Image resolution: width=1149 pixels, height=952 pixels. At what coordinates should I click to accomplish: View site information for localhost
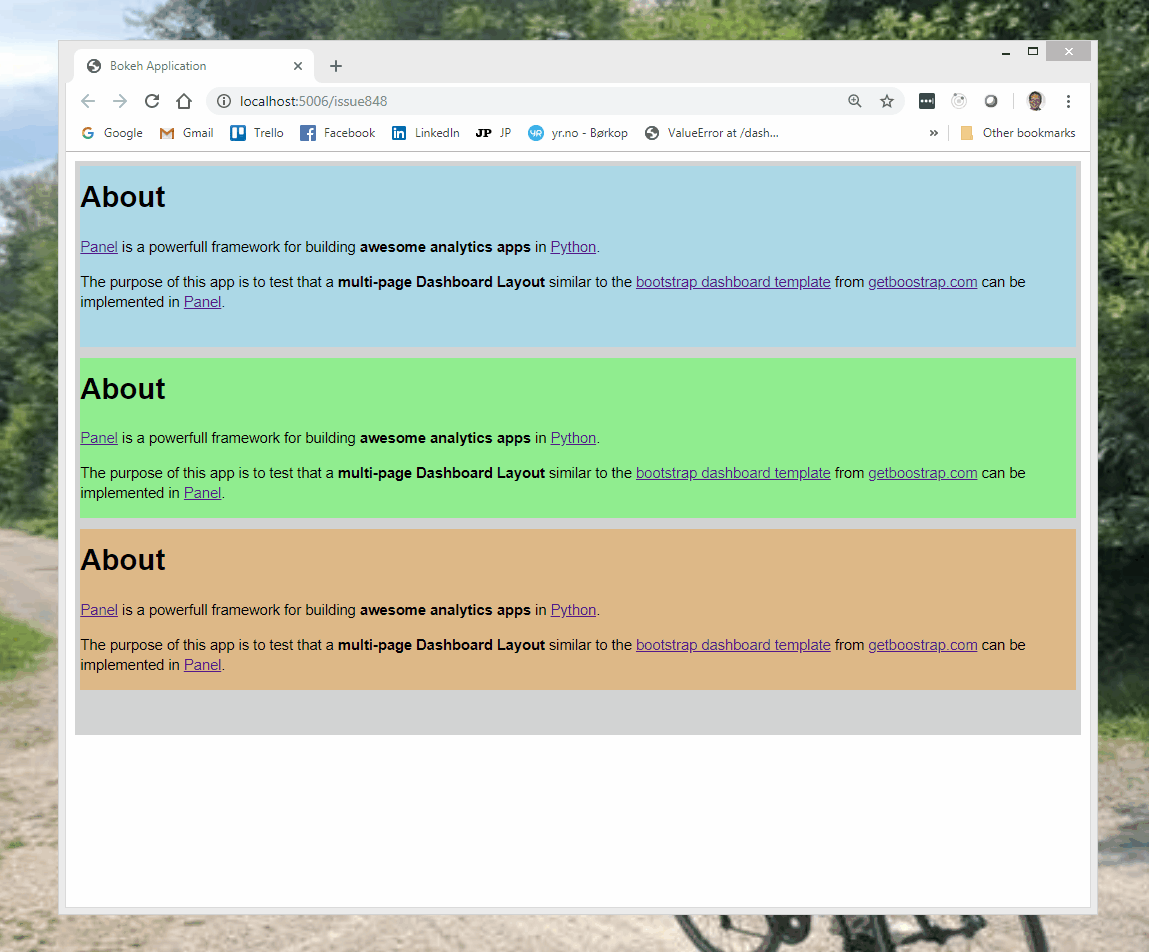coord(224,101)
